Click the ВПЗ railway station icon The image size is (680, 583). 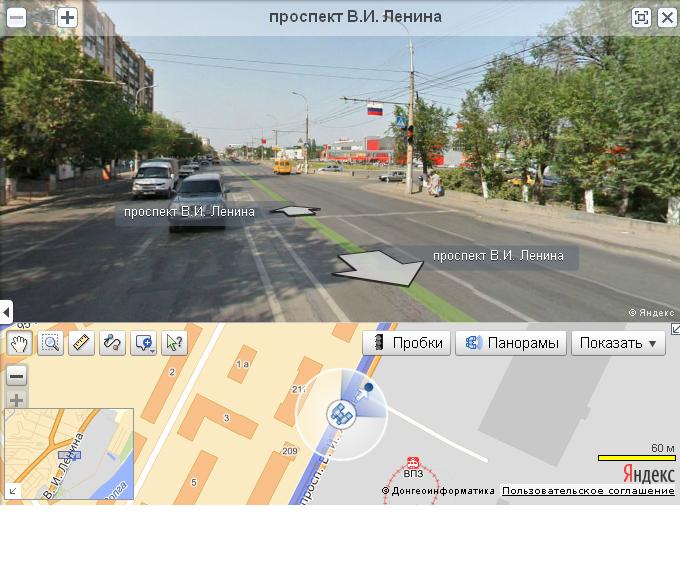coord(413,462)
